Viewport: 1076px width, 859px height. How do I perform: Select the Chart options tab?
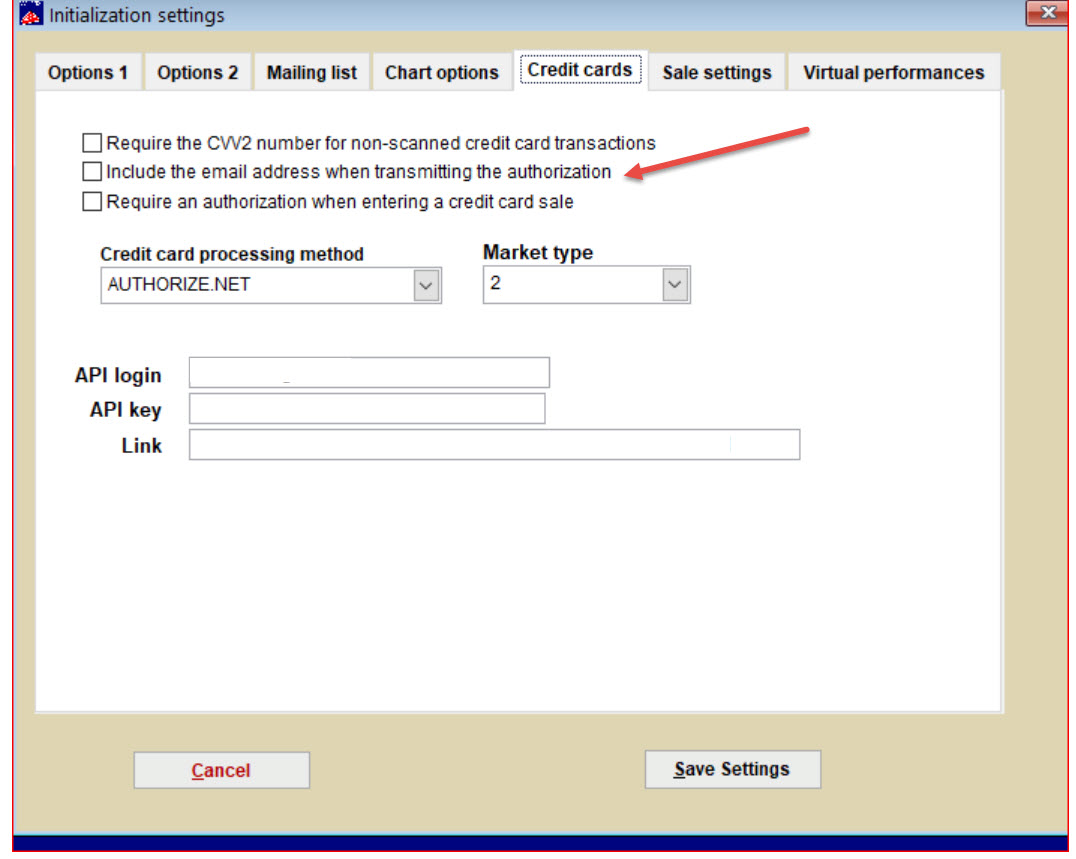click(441, 73)
